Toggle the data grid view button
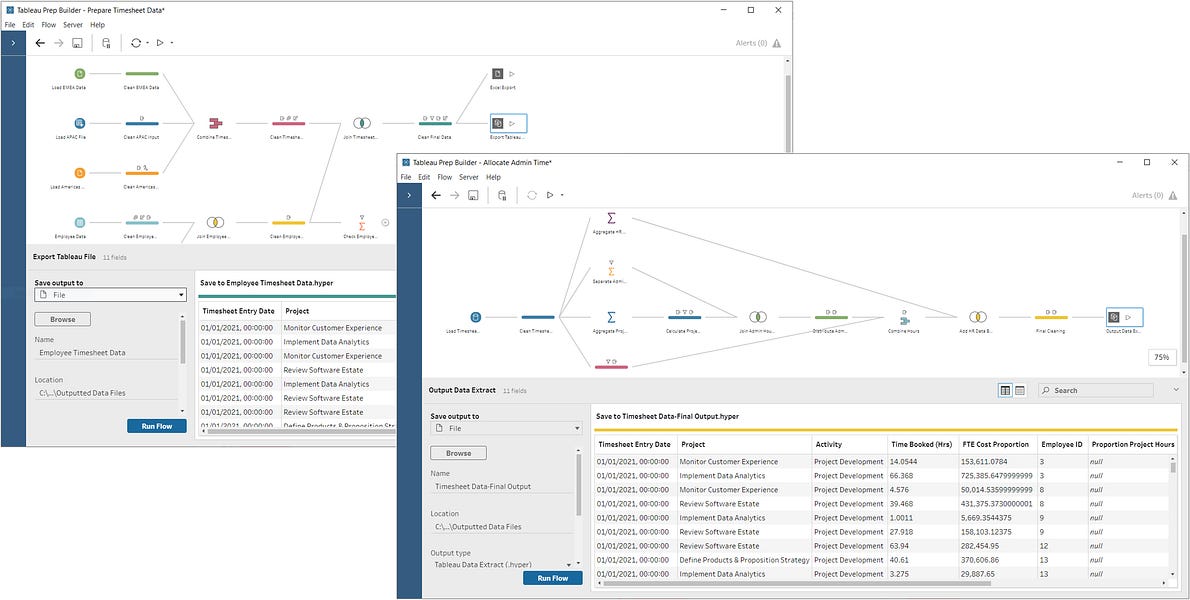Image resolution: width=1190 pixels, height=600 pixels. pos(1006,390)
